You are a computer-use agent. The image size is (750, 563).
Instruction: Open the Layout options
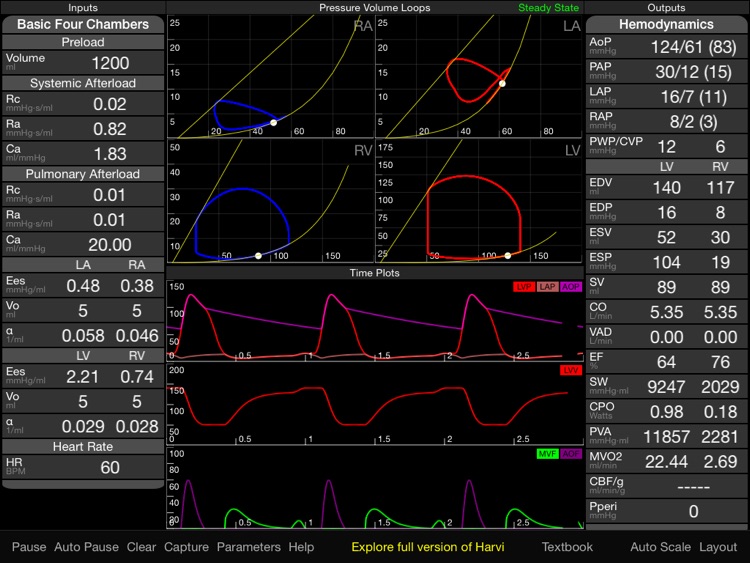click(718, 547)
